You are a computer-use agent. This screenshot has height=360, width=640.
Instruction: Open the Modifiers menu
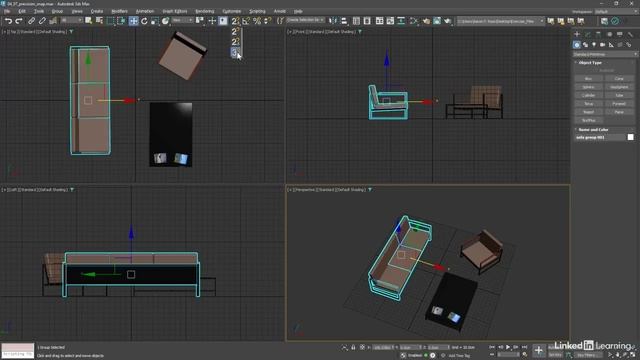click(119, 11)
